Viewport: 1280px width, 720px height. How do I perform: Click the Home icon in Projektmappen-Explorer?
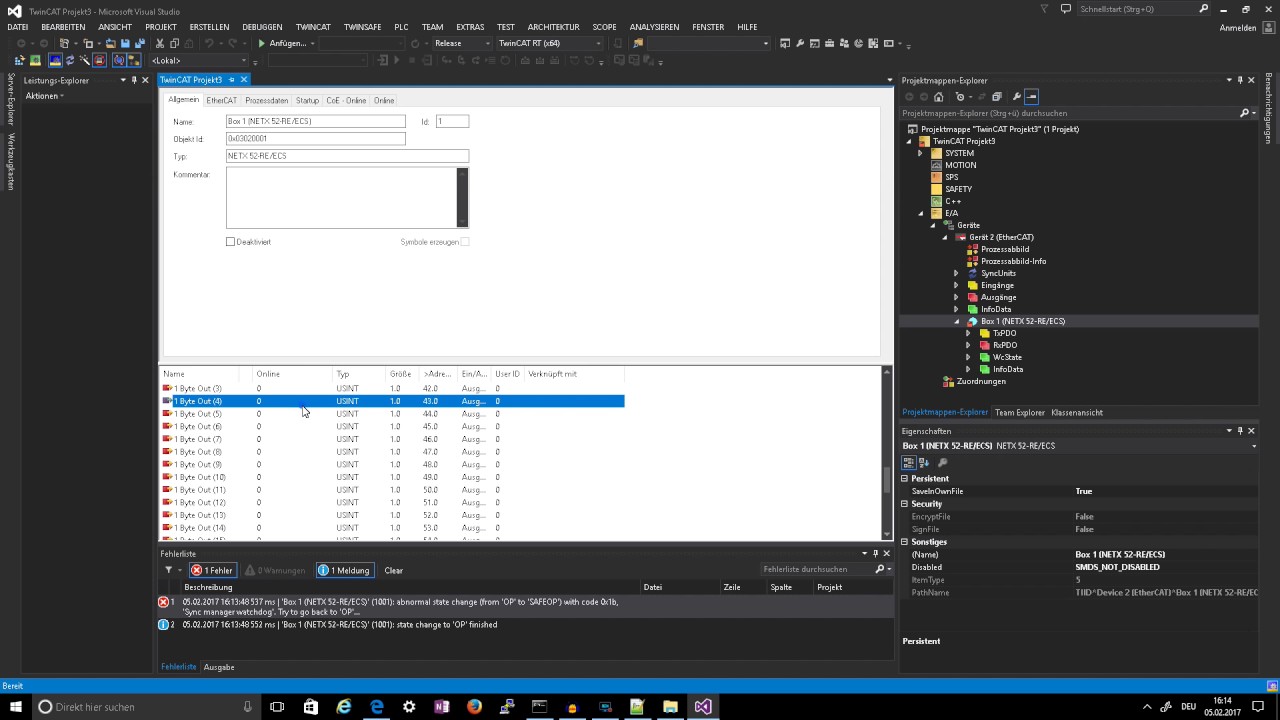click(x=938, y=97)
